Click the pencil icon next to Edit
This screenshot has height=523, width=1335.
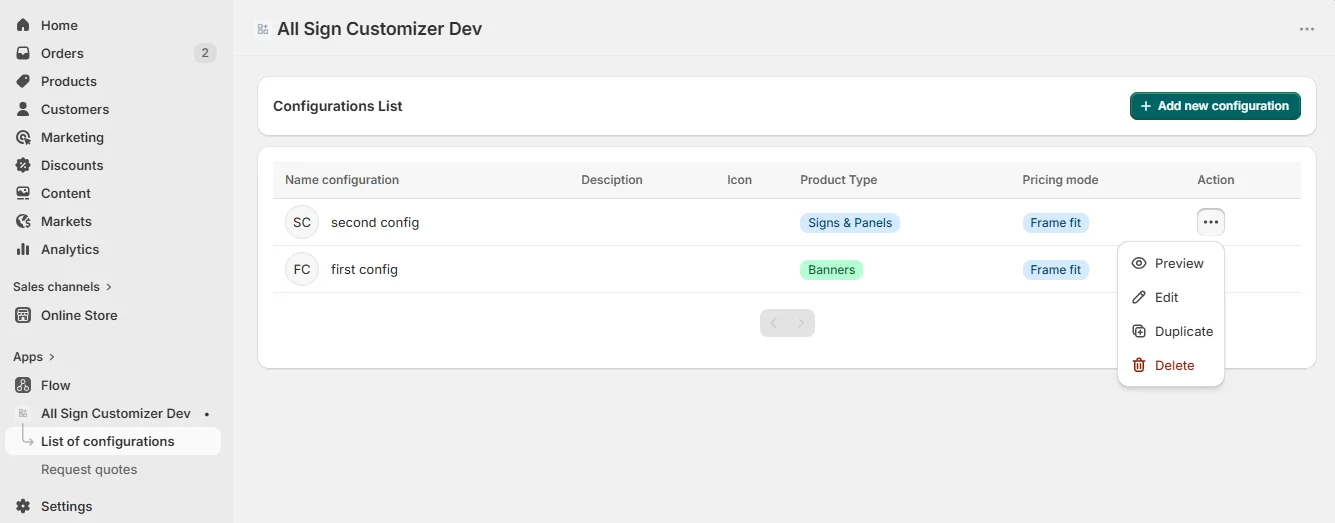1139,297
